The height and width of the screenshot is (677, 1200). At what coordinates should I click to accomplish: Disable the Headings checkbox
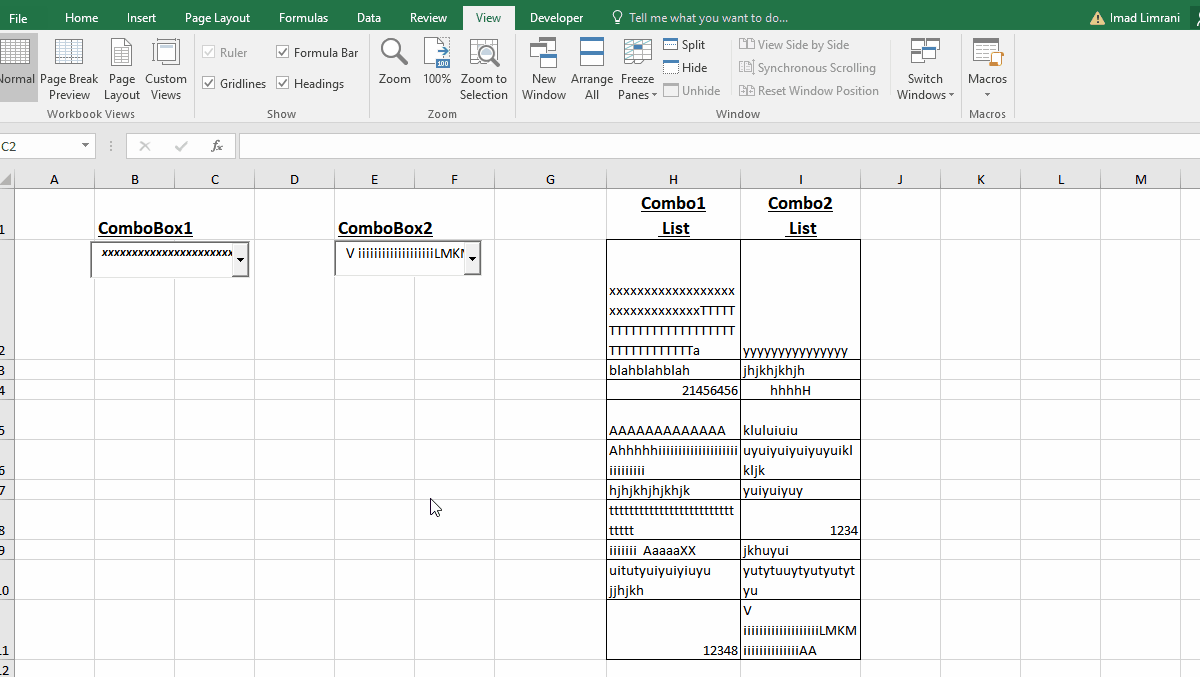[283, 83]
